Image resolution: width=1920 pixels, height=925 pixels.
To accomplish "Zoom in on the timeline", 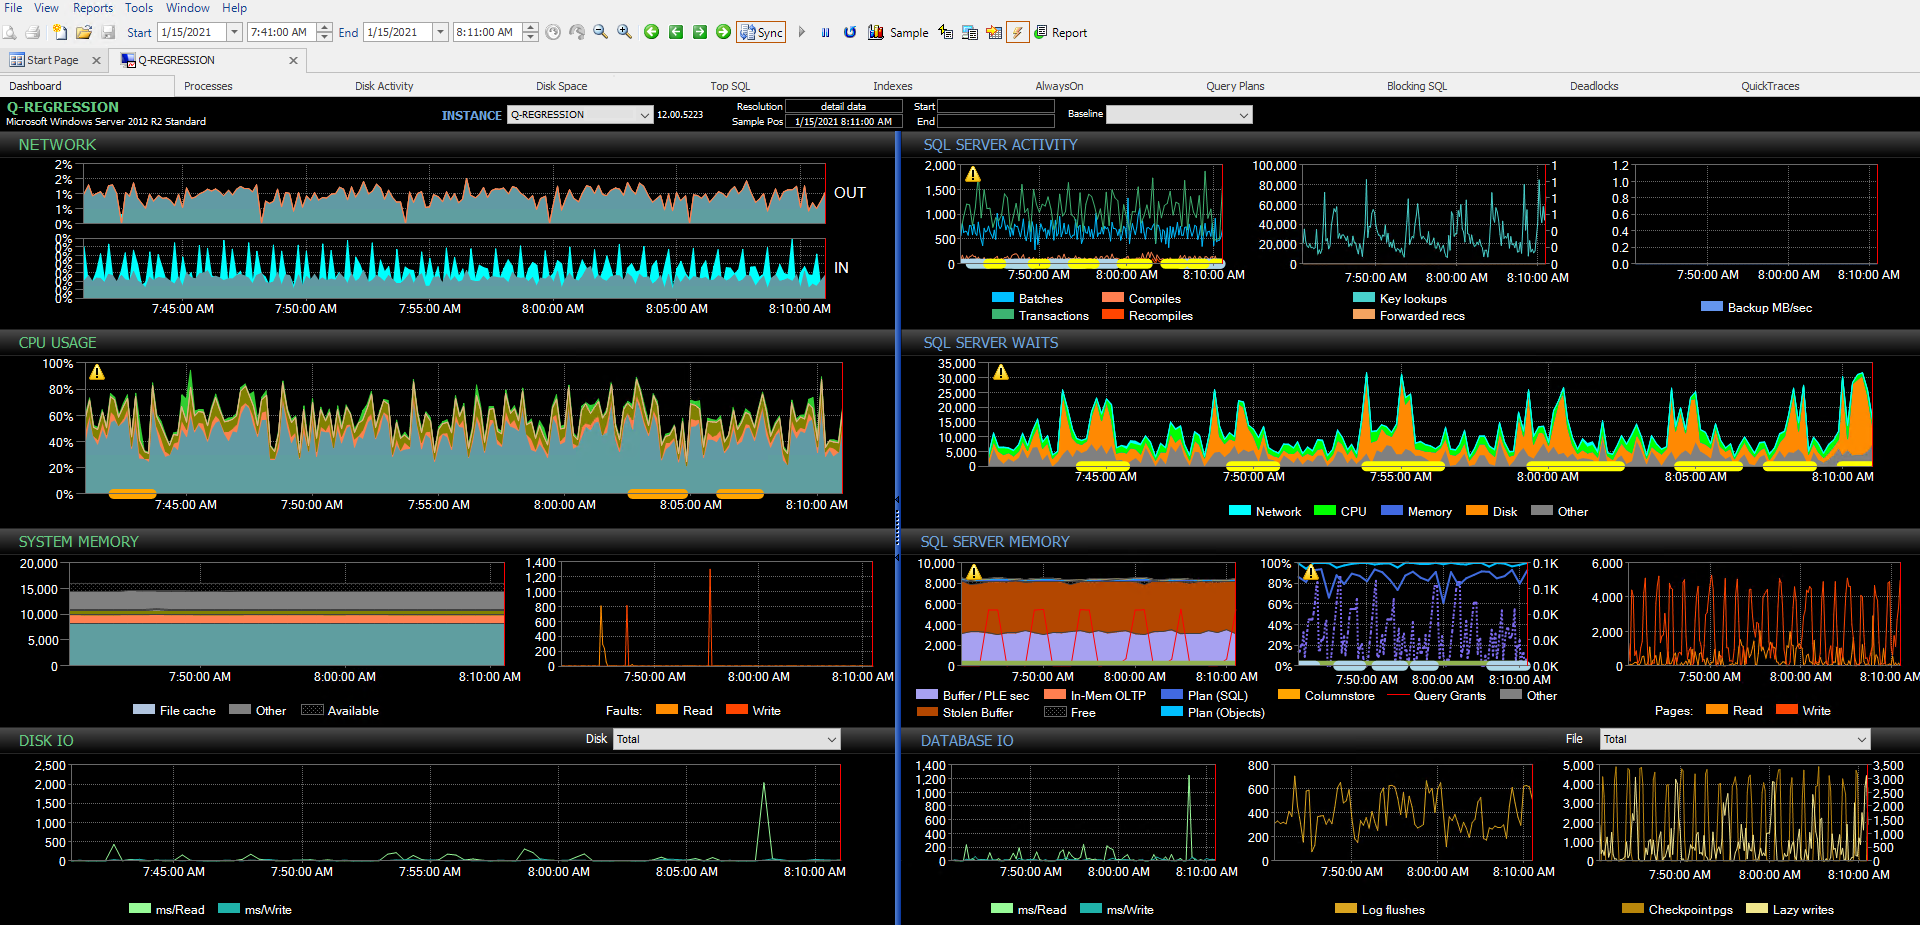I will coord(625,31).
